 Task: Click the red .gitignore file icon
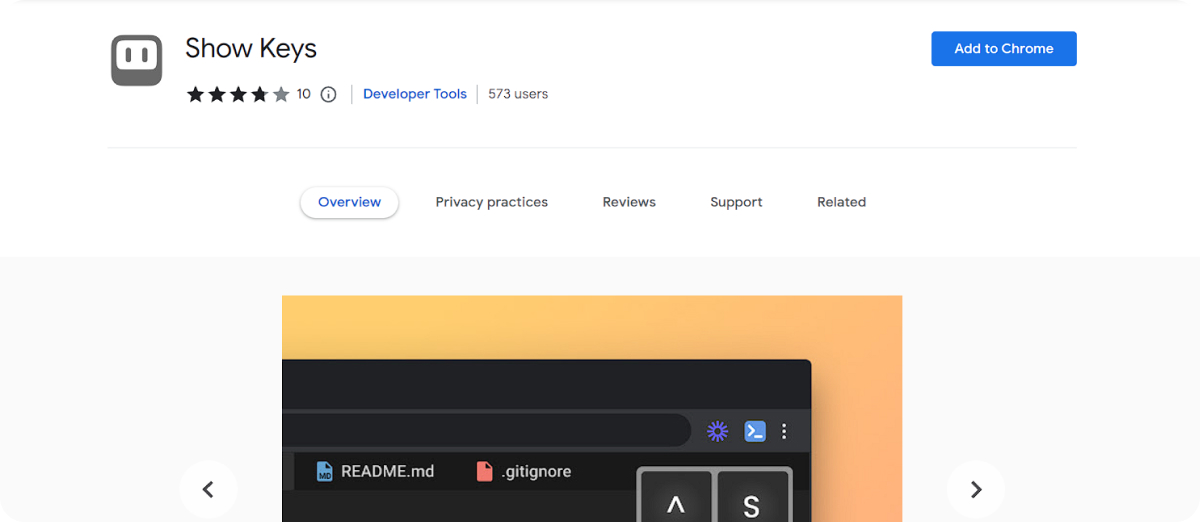pos(484,471)
